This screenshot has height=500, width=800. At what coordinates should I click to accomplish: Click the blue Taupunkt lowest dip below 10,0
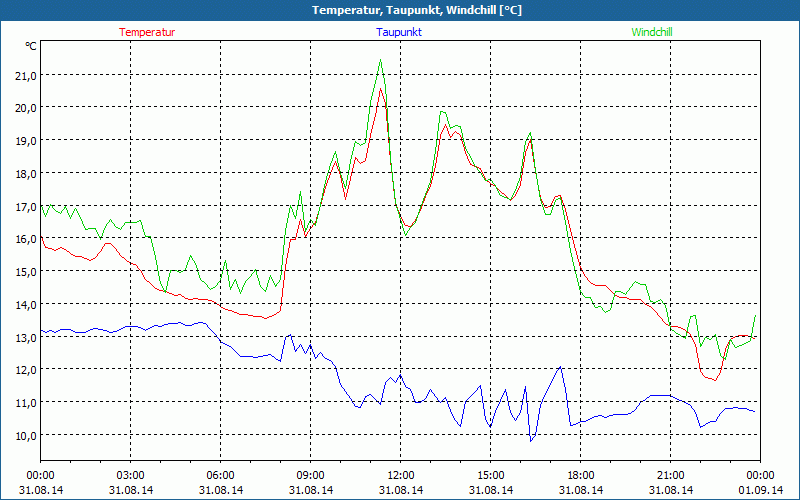point(531,441)
